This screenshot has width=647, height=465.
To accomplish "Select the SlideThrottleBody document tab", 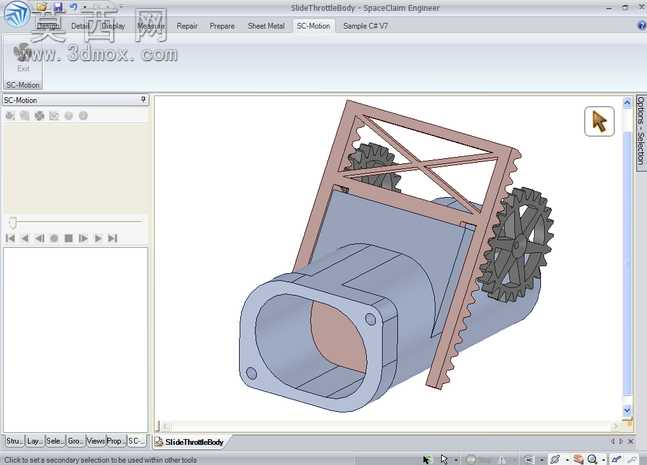I will pyautogui.click(x=190, y=442).
